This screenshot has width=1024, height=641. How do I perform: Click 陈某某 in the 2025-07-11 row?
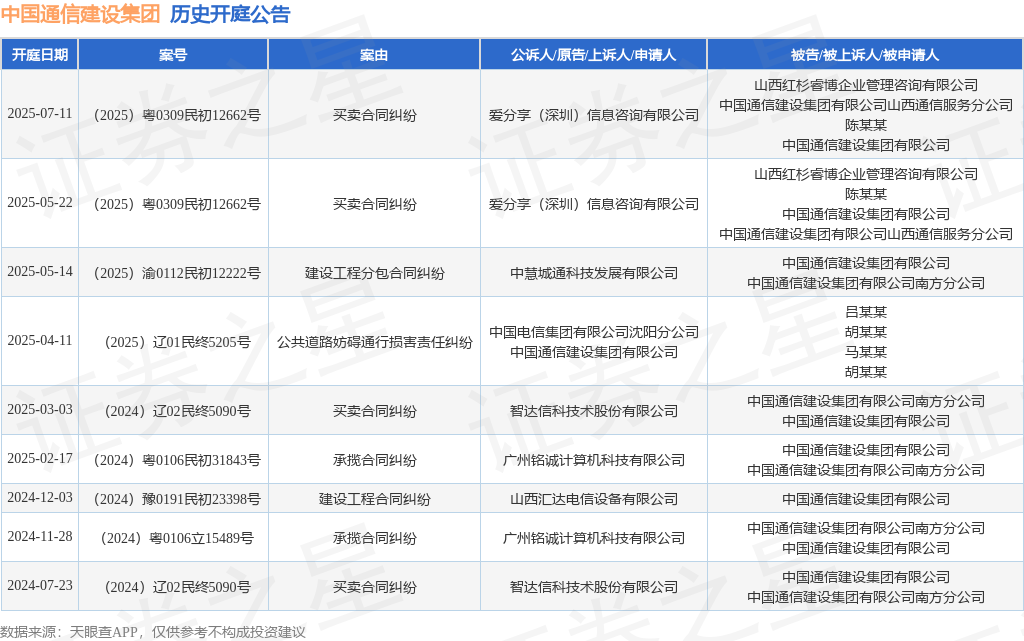[866, 125]
